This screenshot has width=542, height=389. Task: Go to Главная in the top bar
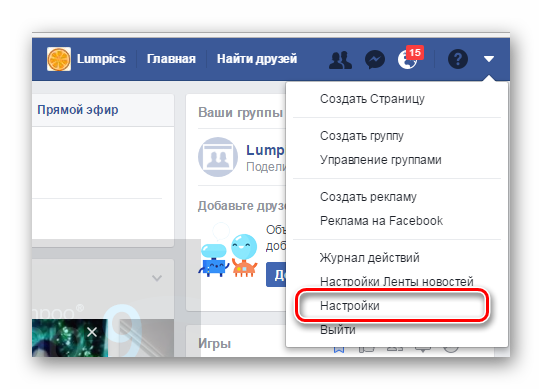pyautogui.click(x=171, y=59)
